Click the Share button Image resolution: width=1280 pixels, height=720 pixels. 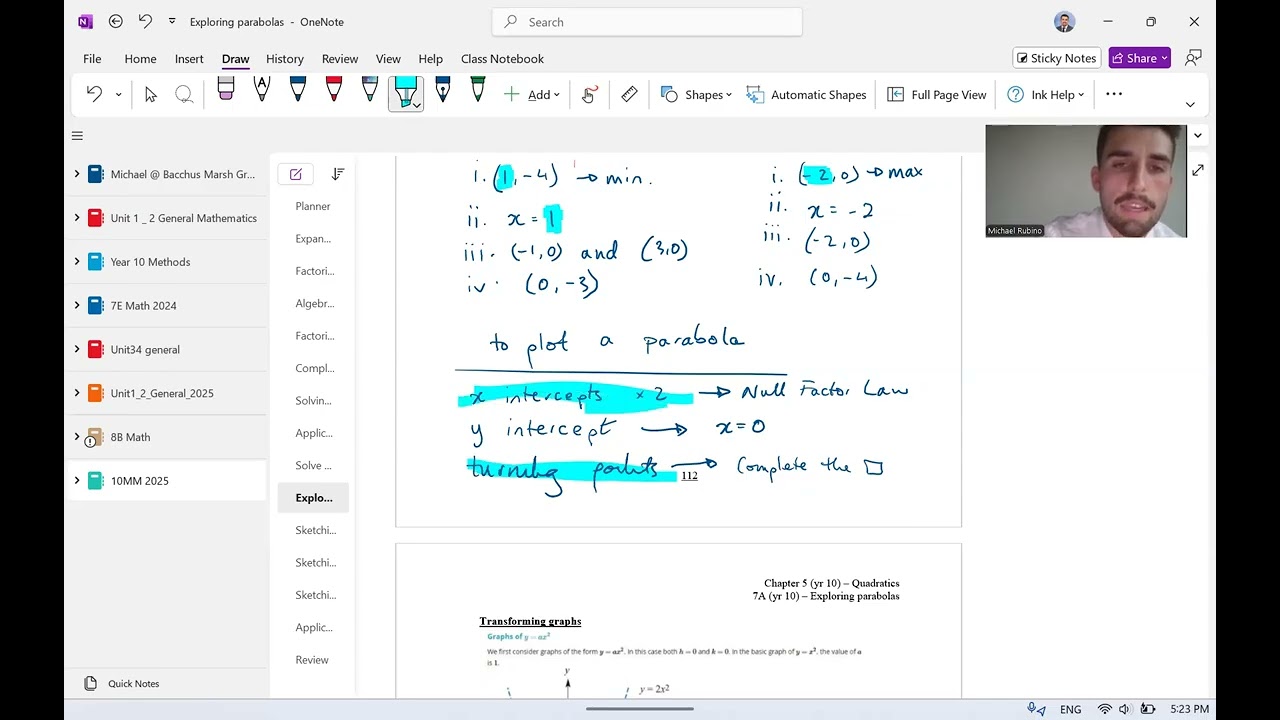click(1139, 58)
